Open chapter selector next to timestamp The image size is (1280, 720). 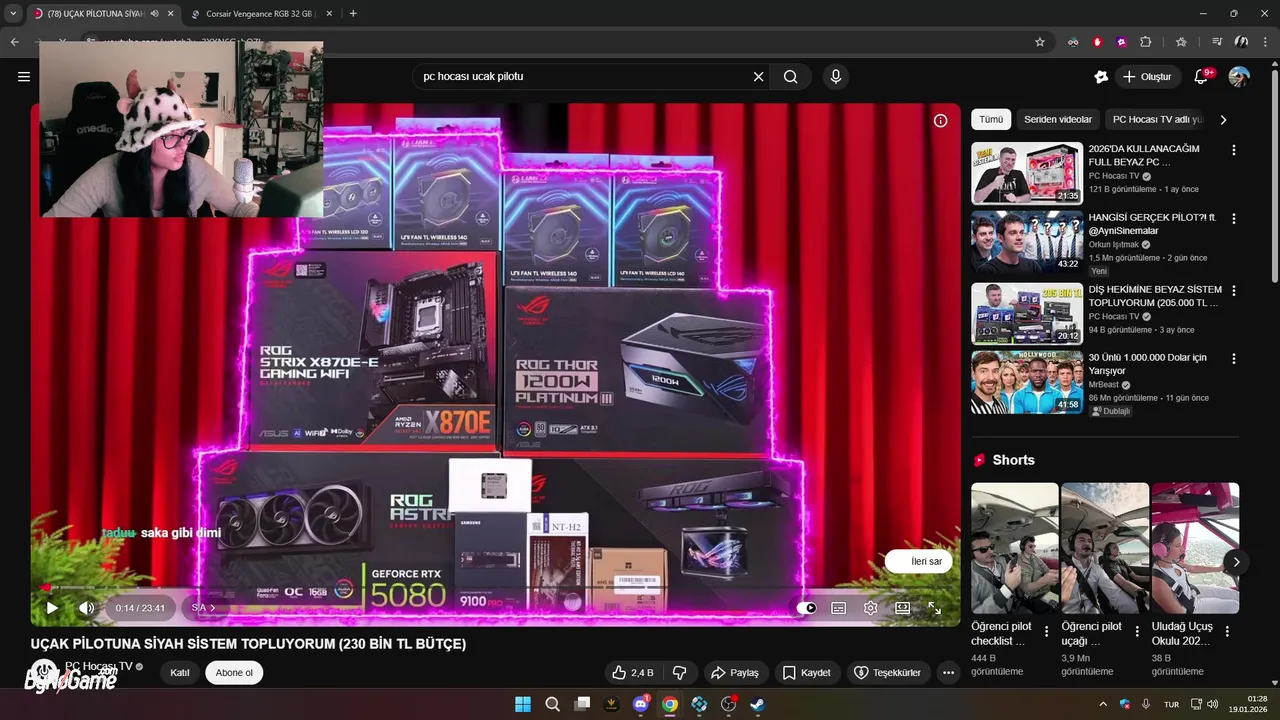pyautogui.click(x=204, y=607)
